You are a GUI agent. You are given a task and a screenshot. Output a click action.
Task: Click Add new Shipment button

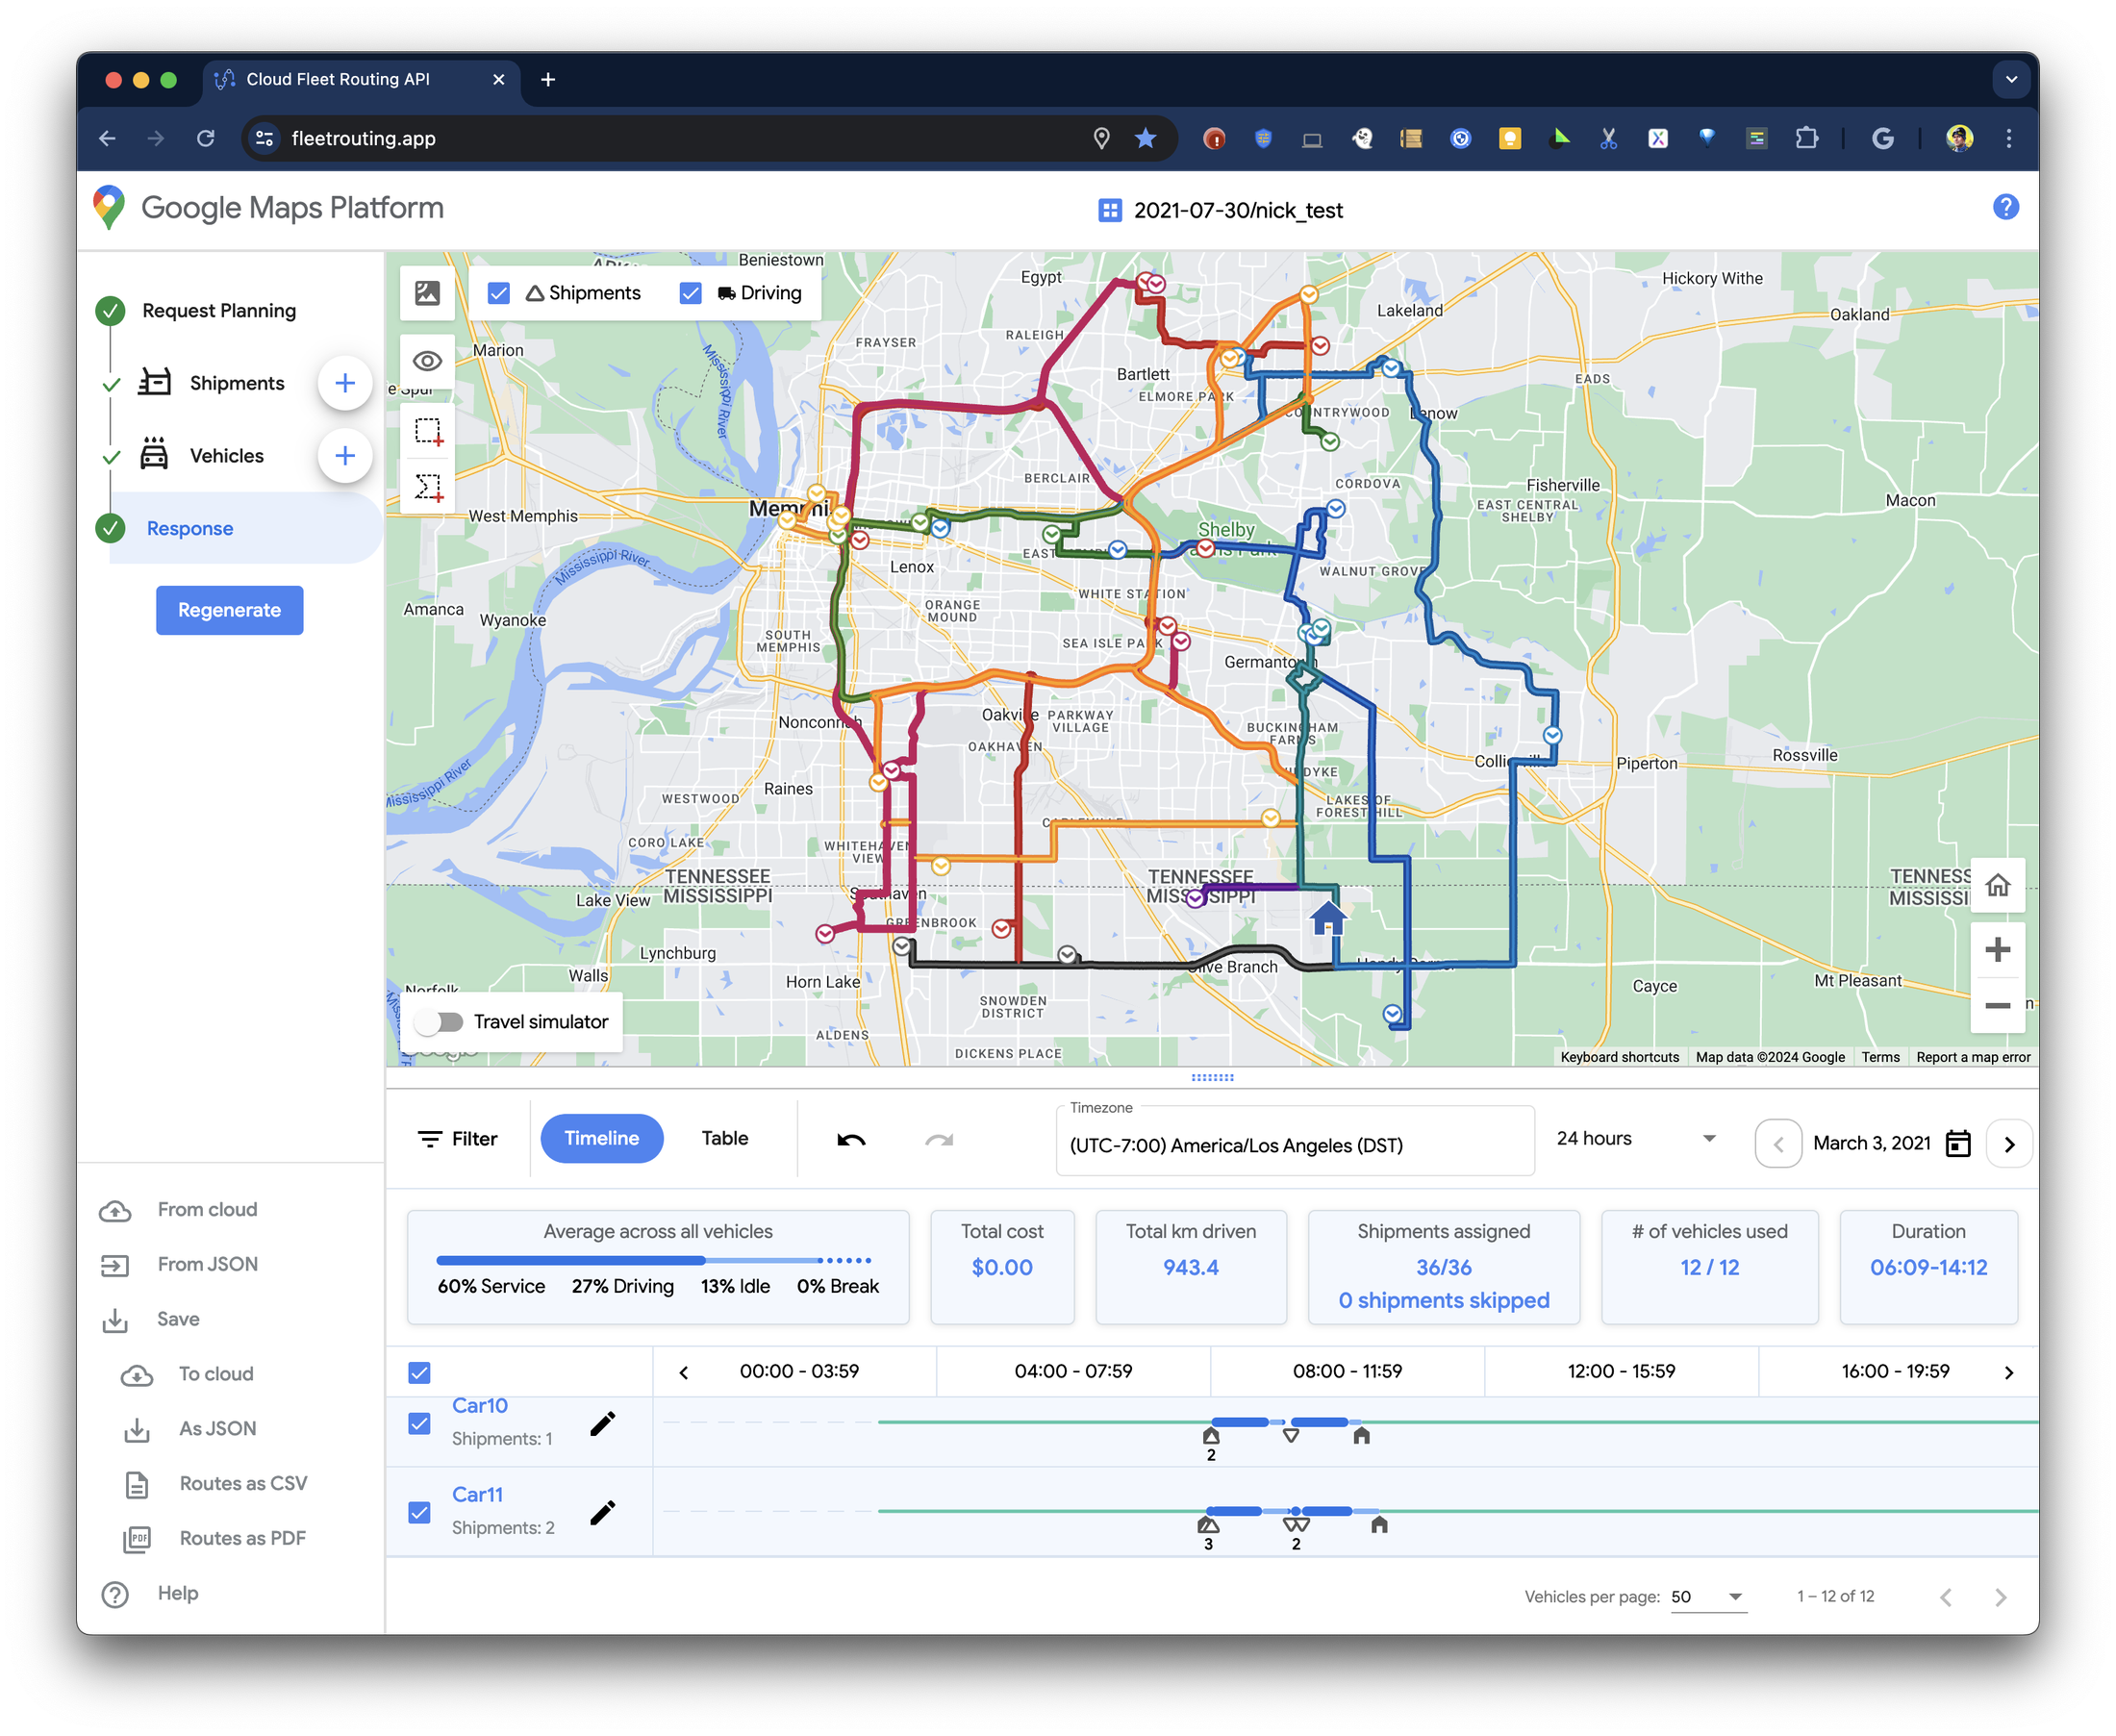346,383
